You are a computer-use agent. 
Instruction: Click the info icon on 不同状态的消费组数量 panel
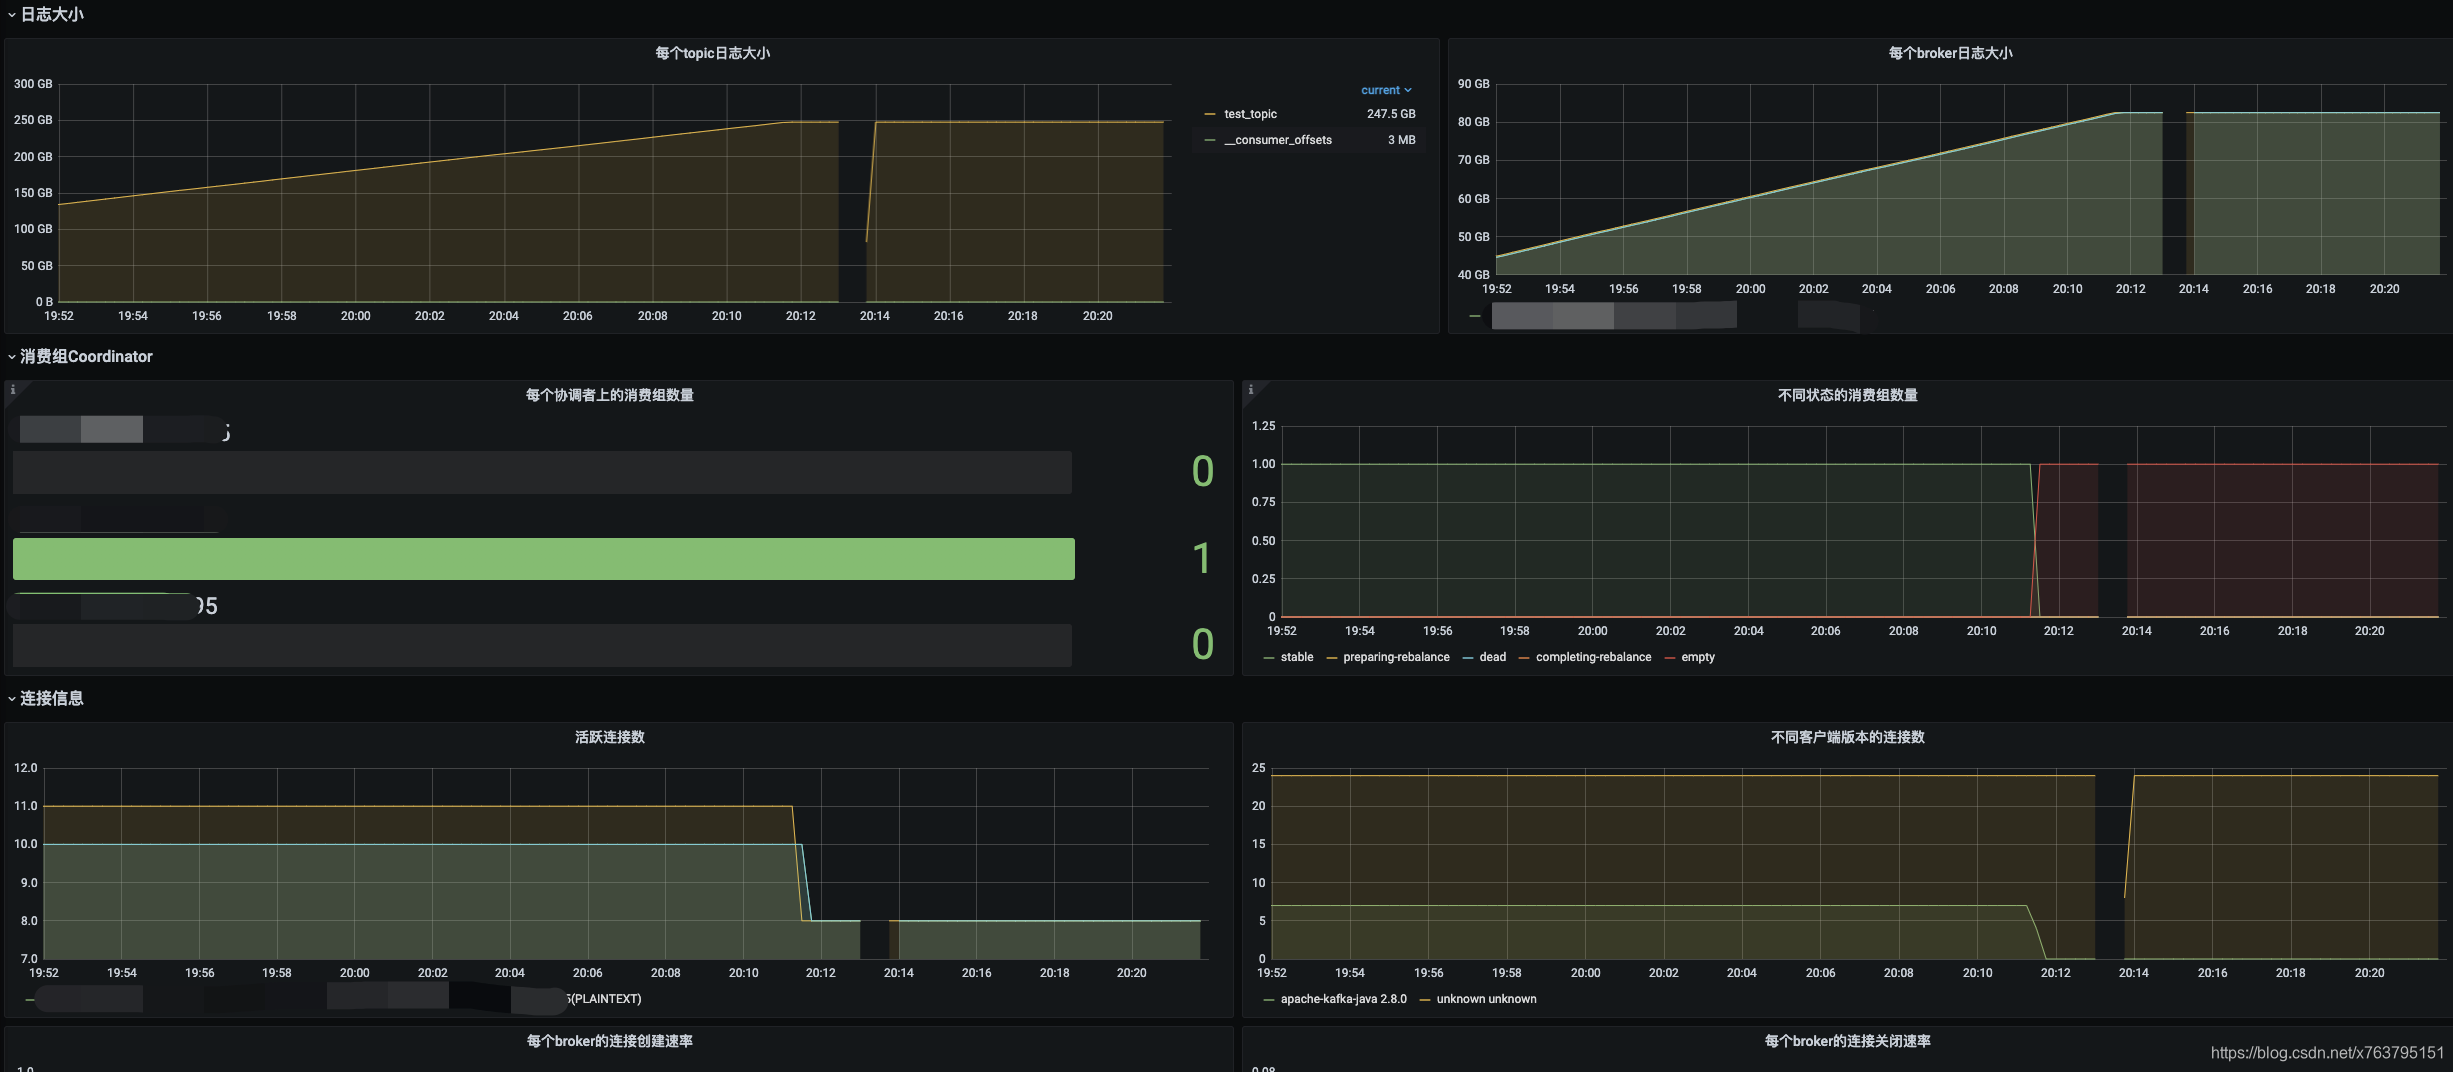1251,390
